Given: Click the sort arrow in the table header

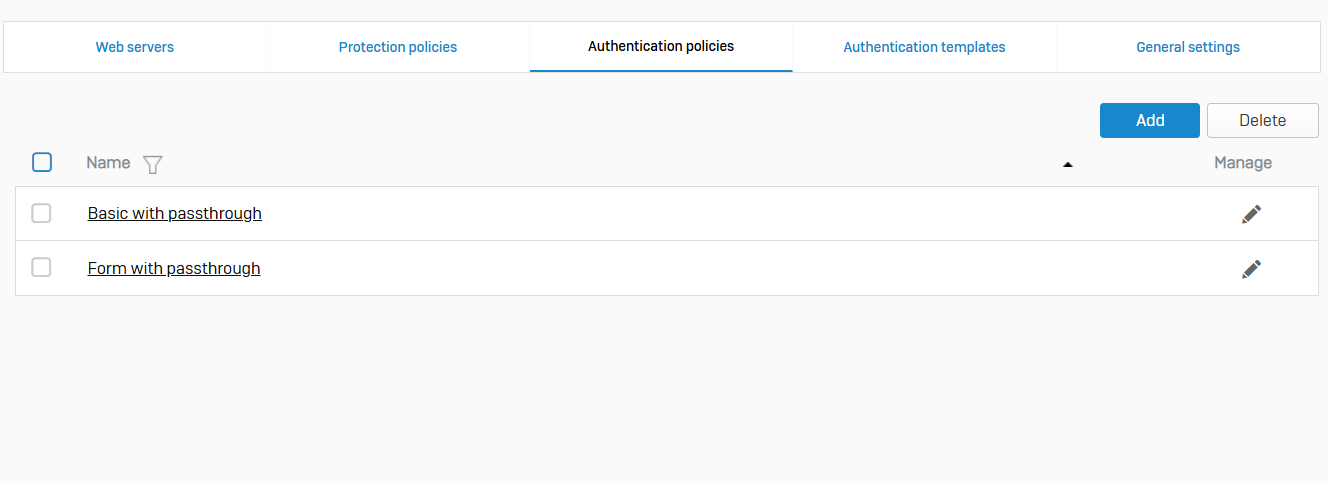Looking at the screenshot, I should (1067, 164).
